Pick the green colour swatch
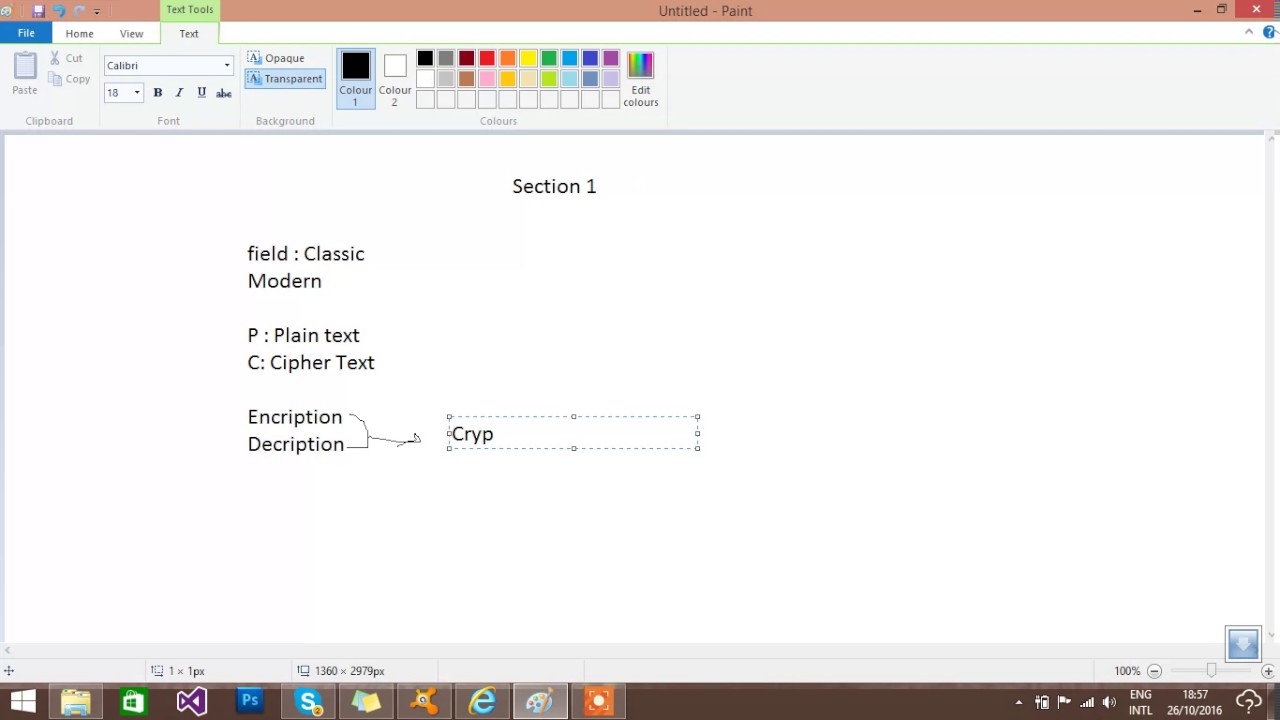The image size is (1280, 720). point(549,59)
